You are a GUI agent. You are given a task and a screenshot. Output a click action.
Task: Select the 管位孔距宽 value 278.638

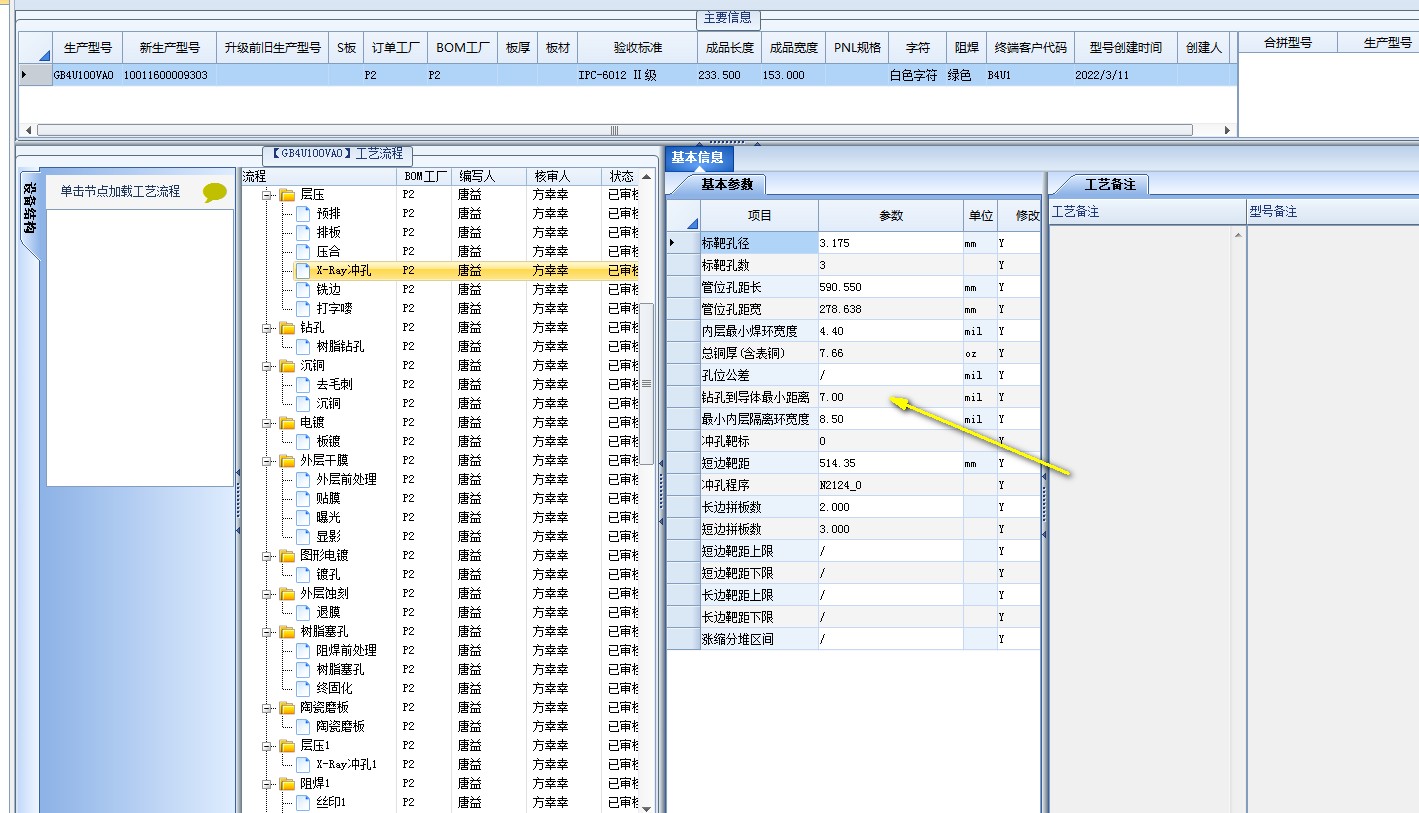(x=890, y=309)
